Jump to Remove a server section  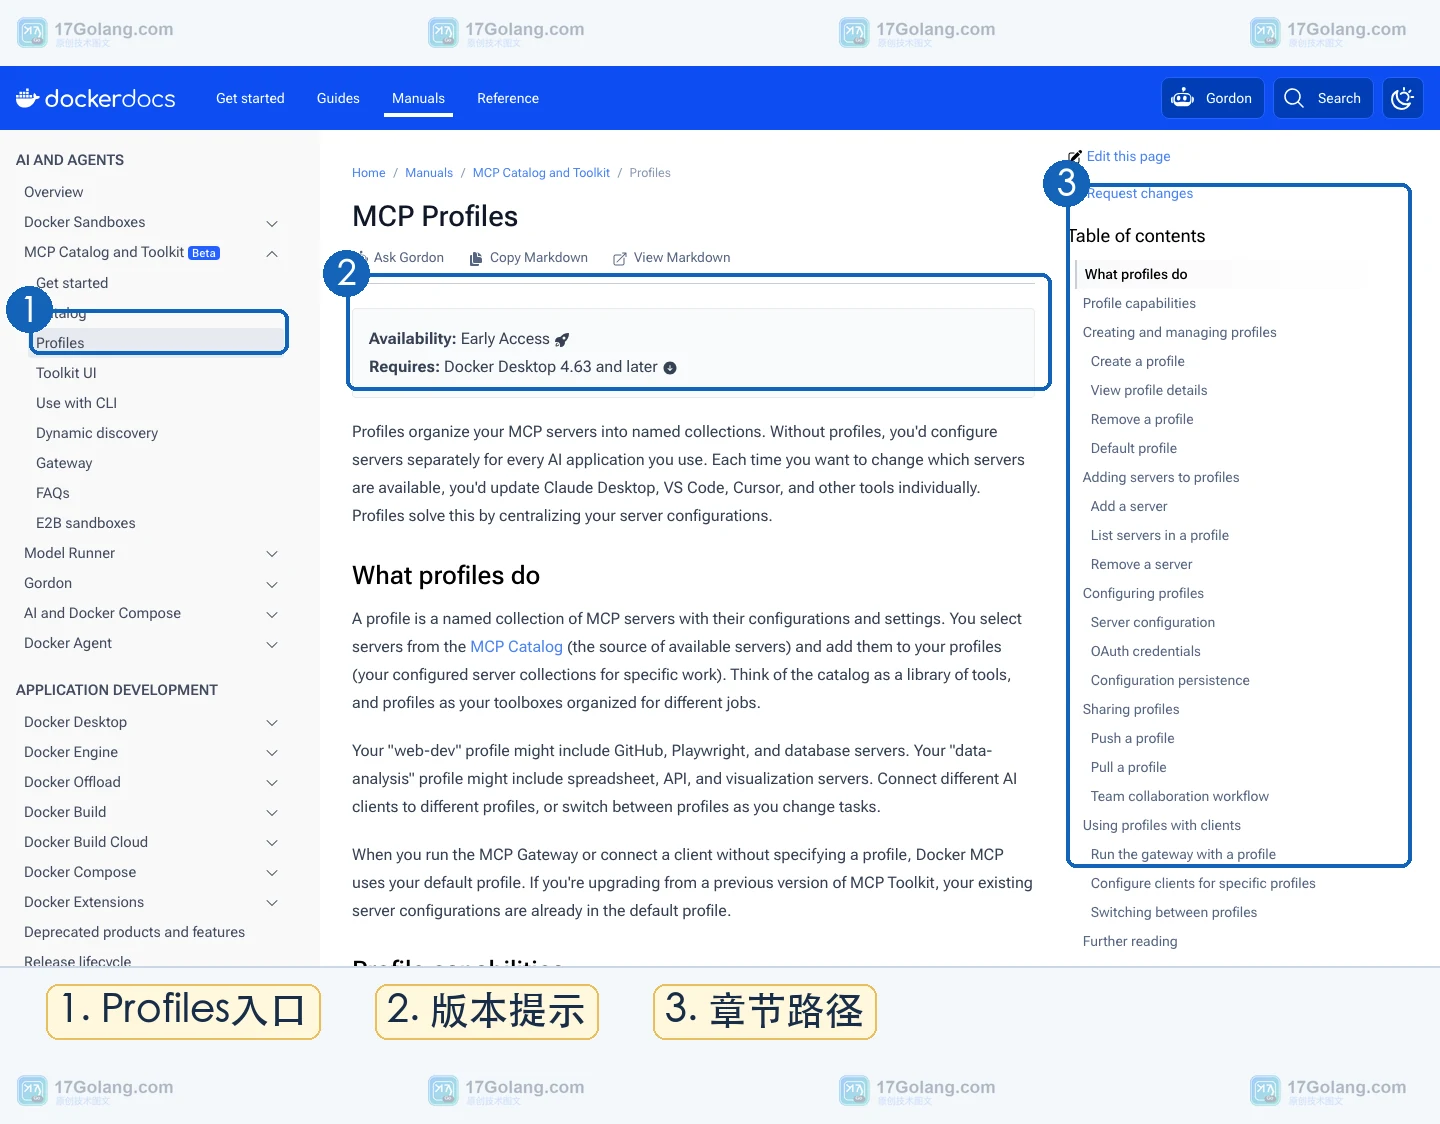(x=1142, y=564)
